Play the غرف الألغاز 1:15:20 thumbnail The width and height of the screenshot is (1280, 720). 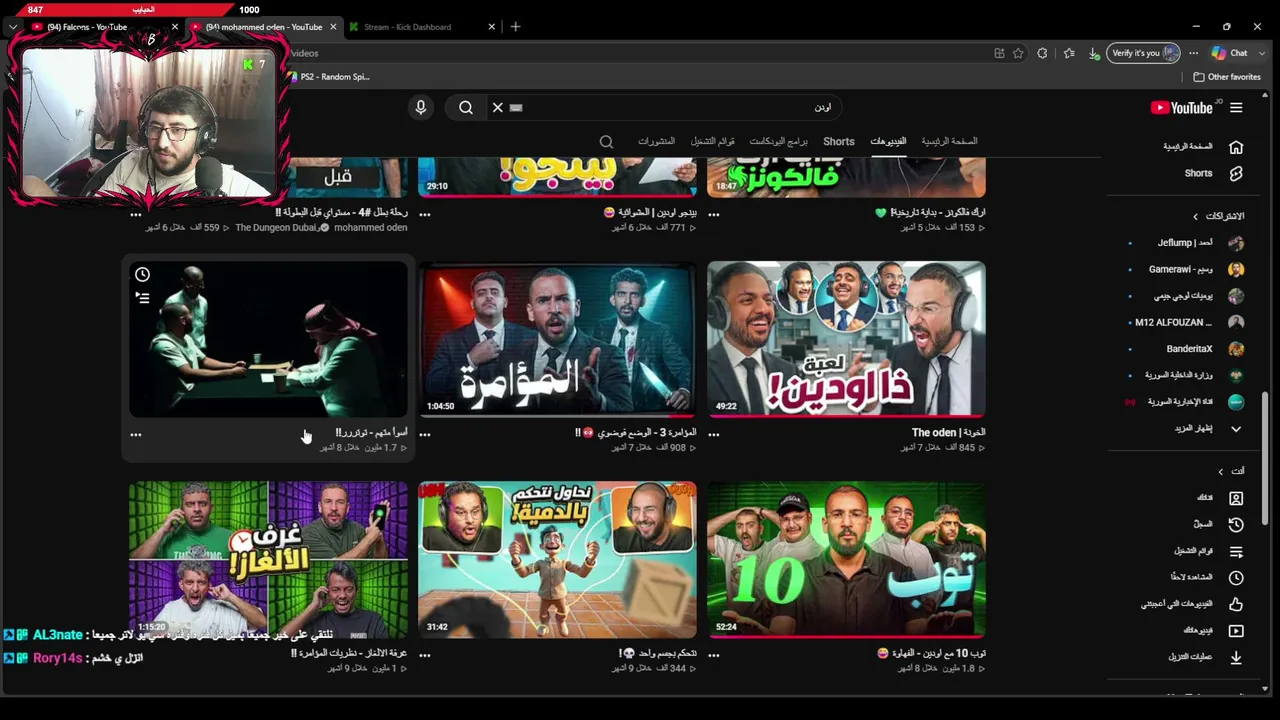[x=268, y=560]
